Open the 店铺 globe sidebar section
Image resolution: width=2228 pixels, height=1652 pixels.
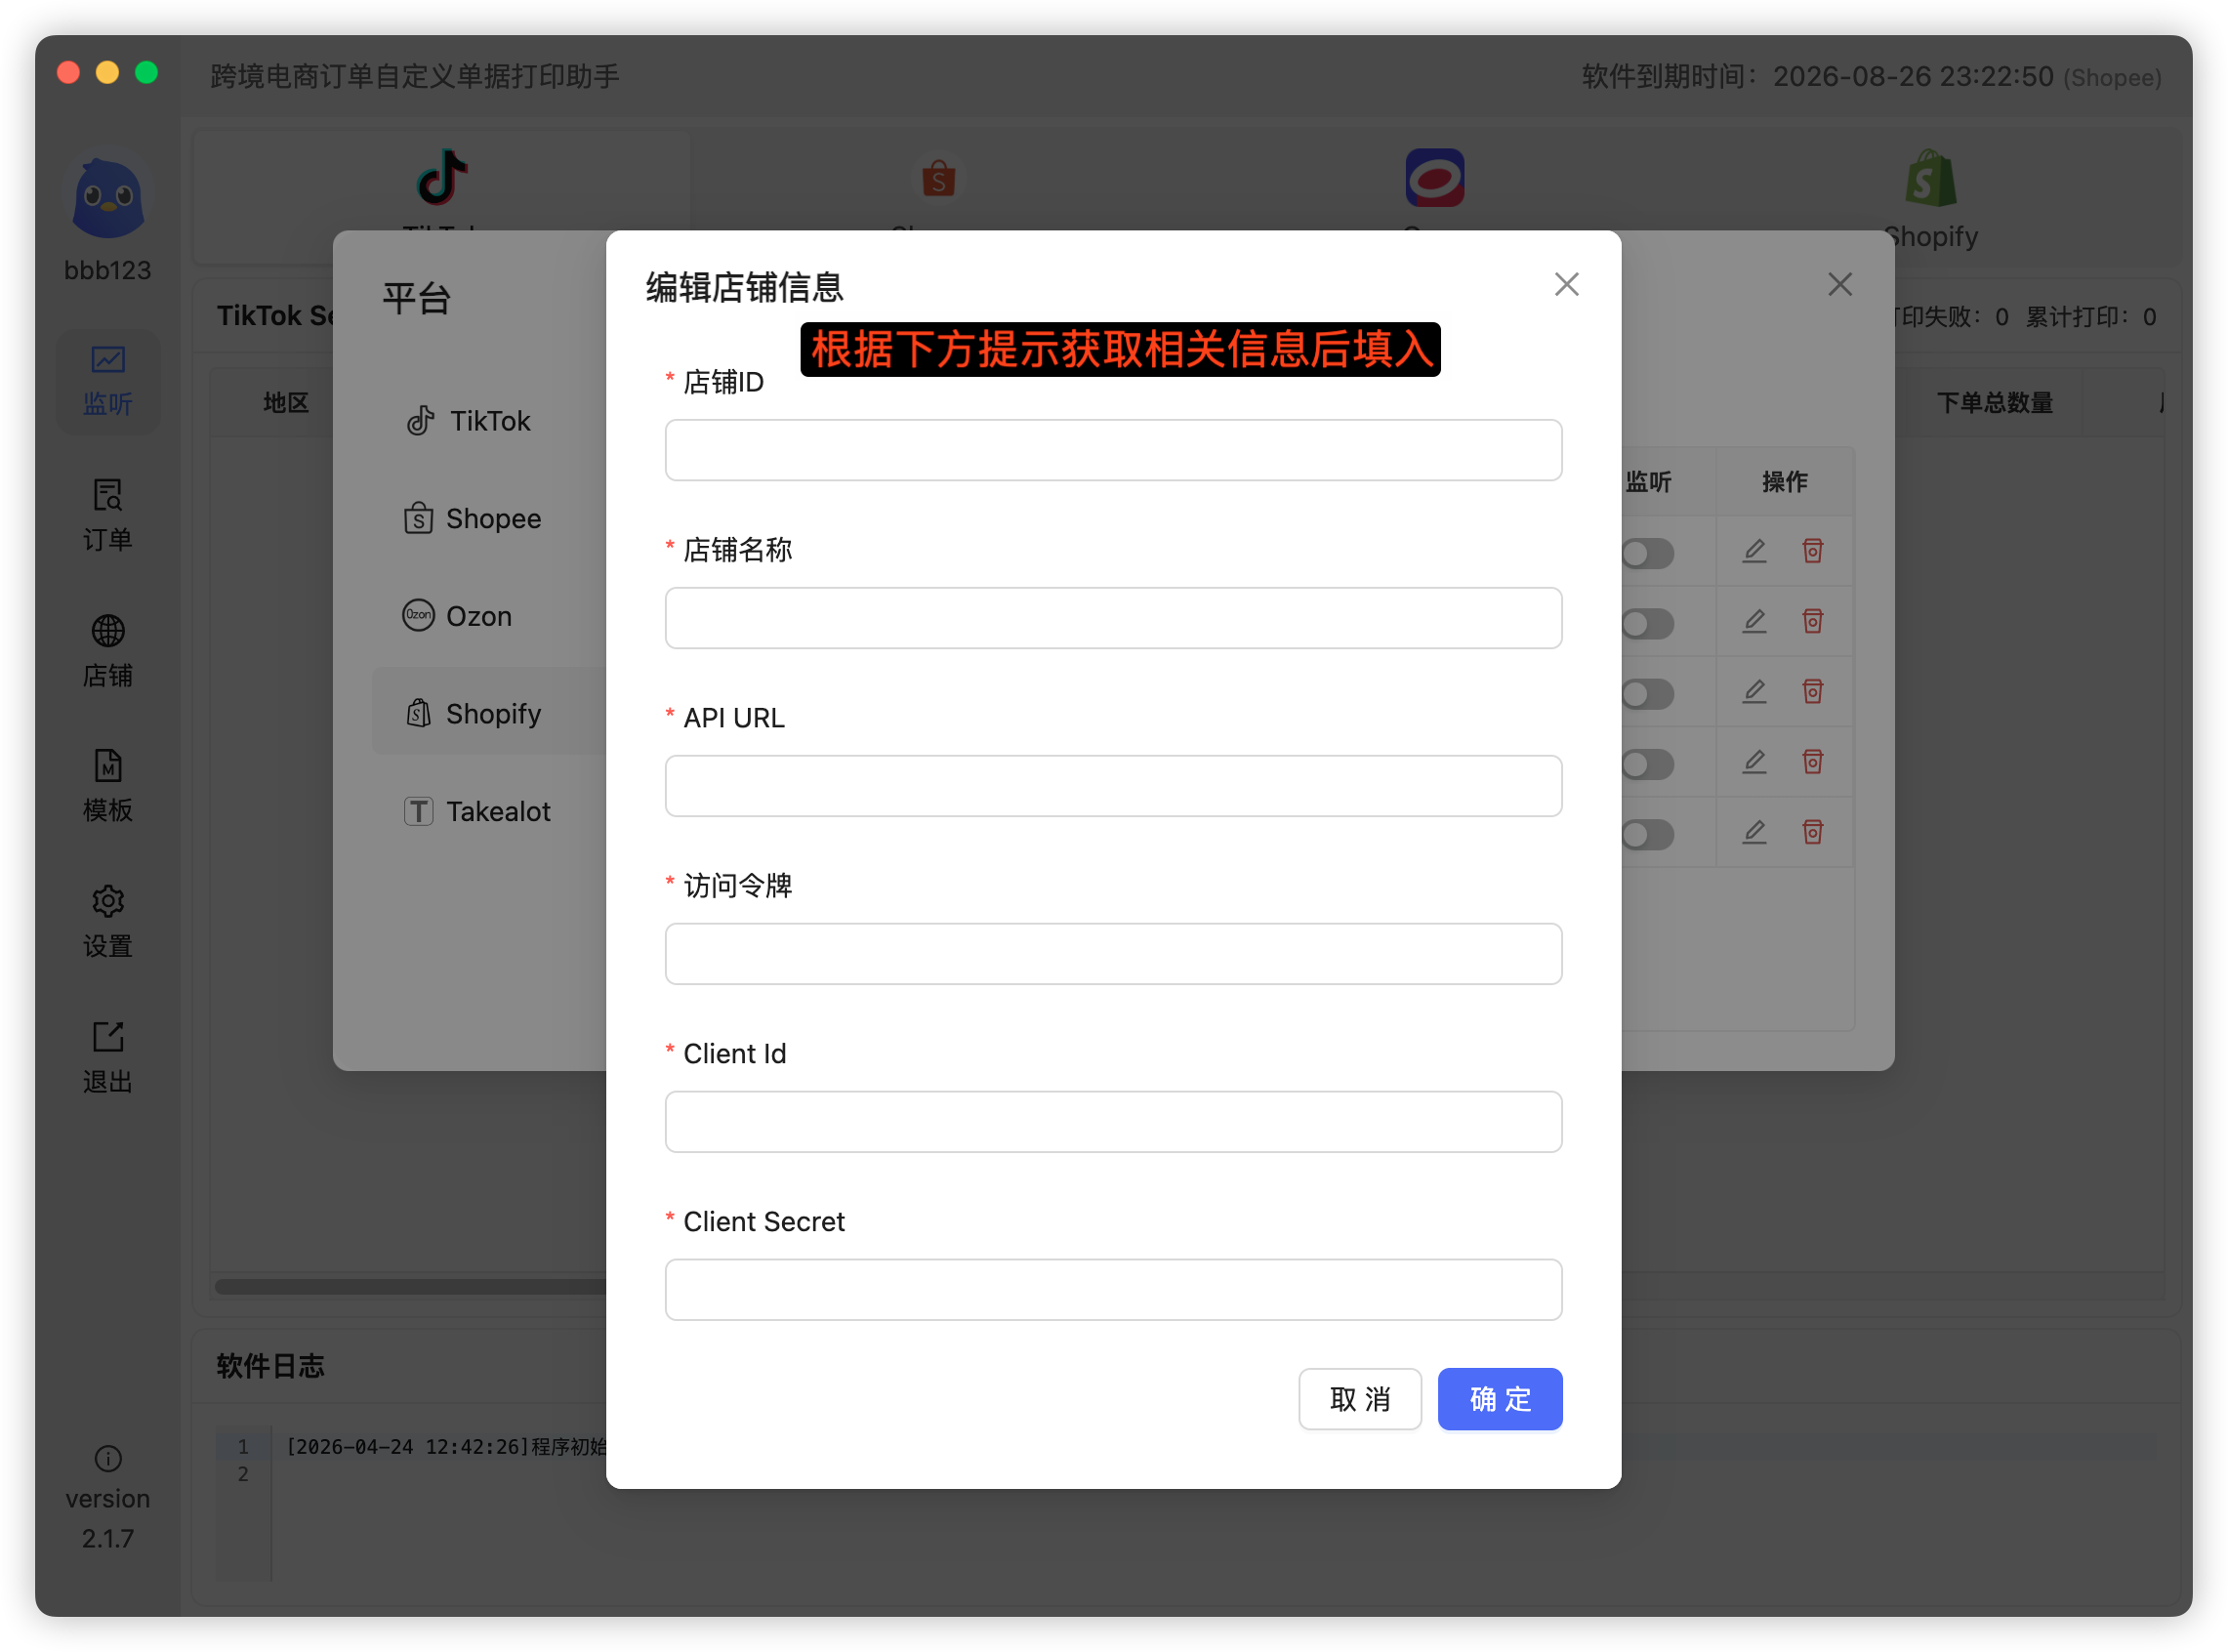(x=108, y=652)
